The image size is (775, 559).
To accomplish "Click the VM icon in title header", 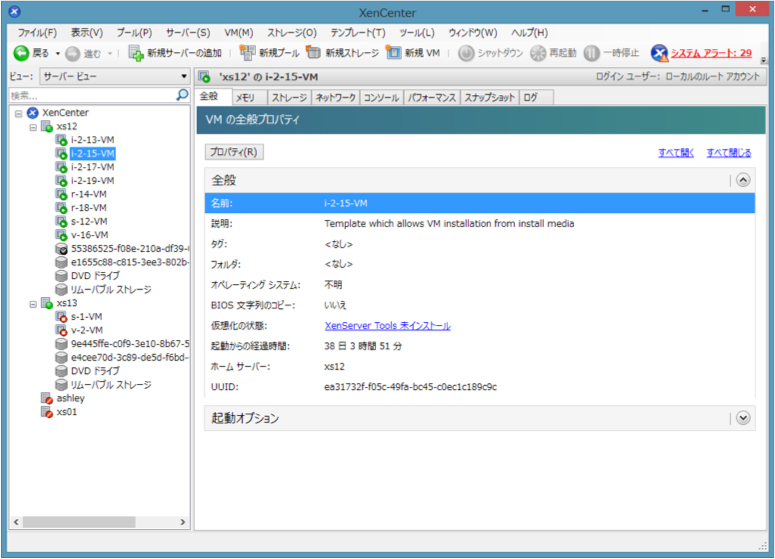I will 204,77.
